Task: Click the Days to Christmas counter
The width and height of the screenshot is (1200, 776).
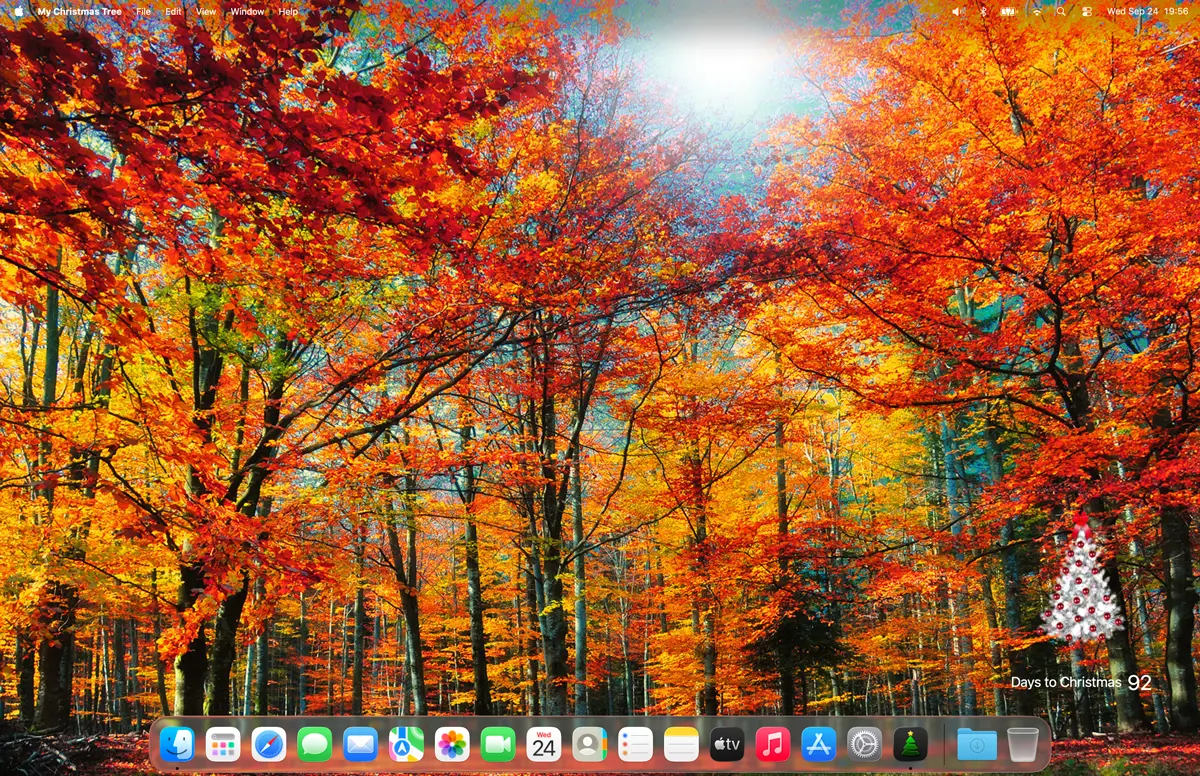Action: coord(1081,682)
